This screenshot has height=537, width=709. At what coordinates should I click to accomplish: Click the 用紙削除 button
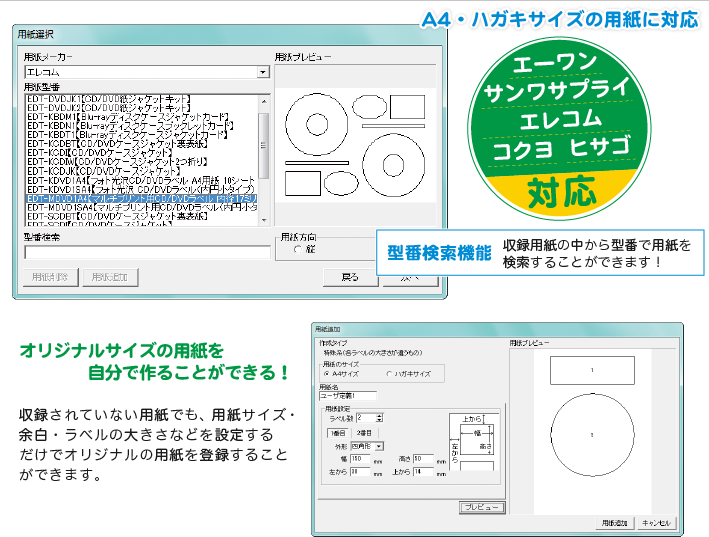[50, 277]
